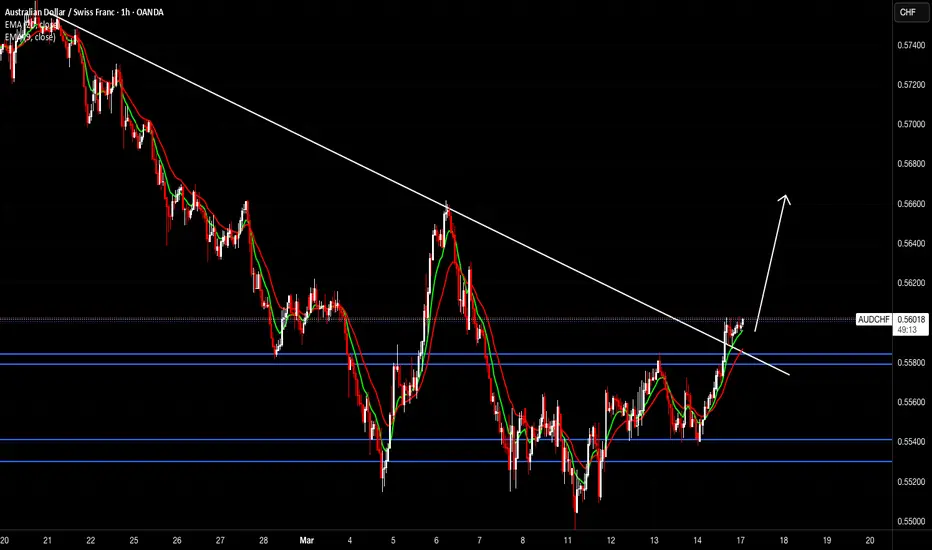Select the lowest blue horizontal line
The height and width of the screenshot is (550, 932).
point(446,461)
